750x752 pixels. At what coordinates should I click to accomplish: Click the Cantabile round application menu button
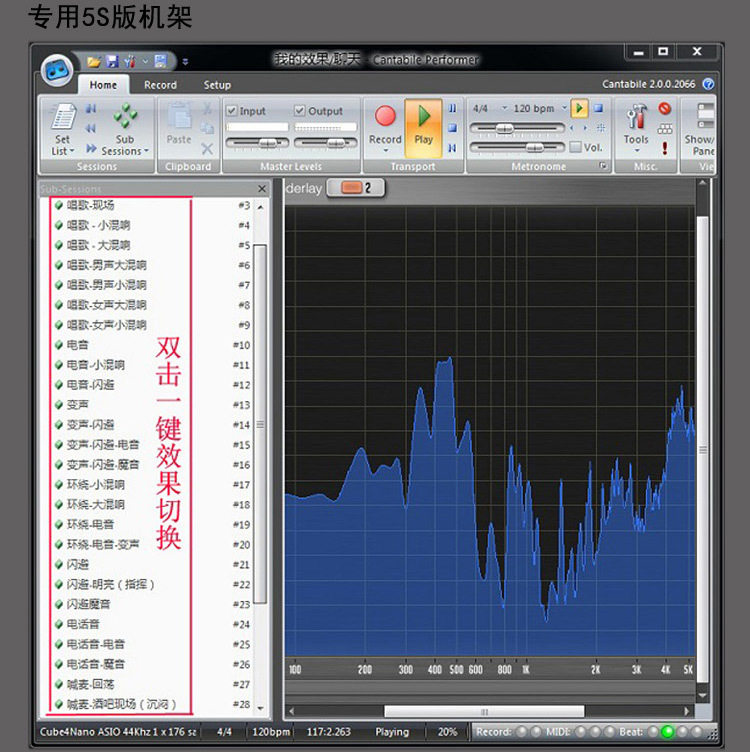tap(57, 70)
